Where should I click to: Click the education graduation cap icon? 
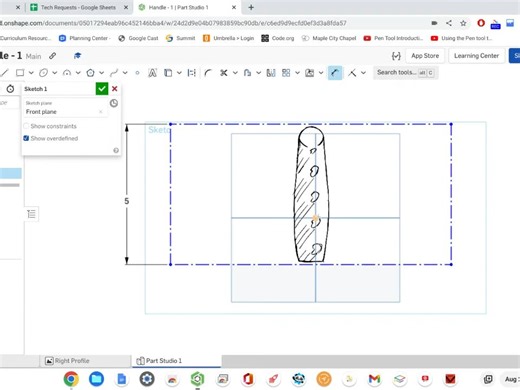coord(77,56)
